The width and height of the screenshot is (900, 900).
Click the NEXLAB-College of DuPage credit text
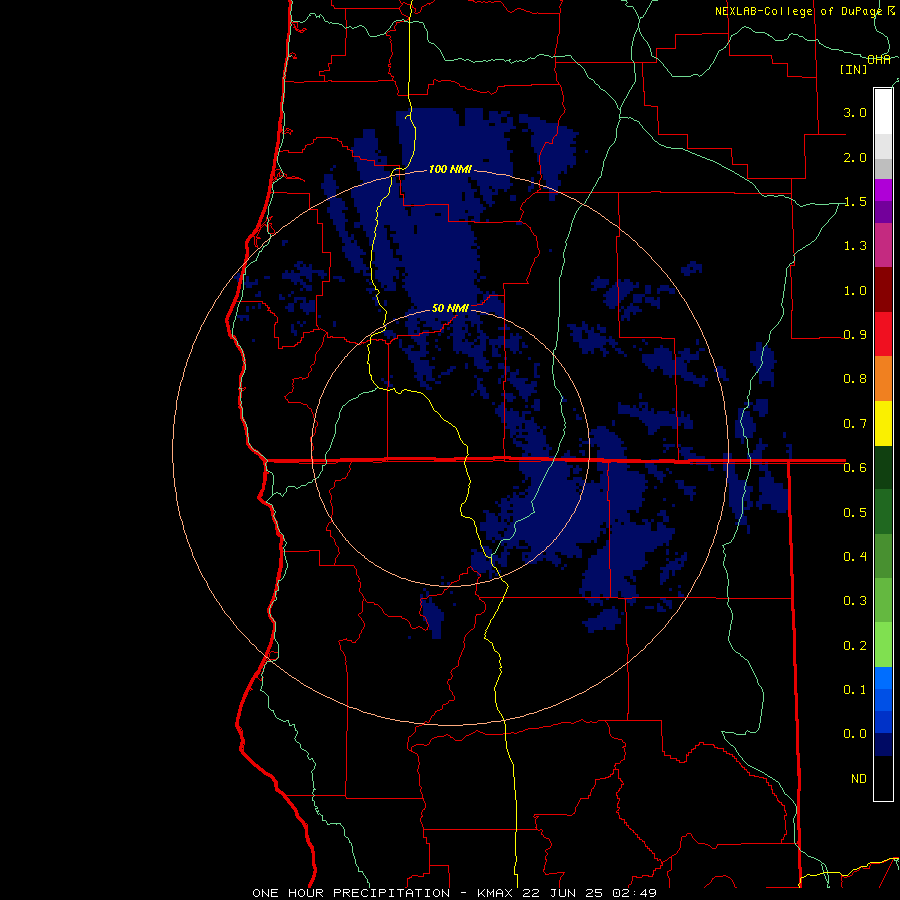(x=798, y=11)
